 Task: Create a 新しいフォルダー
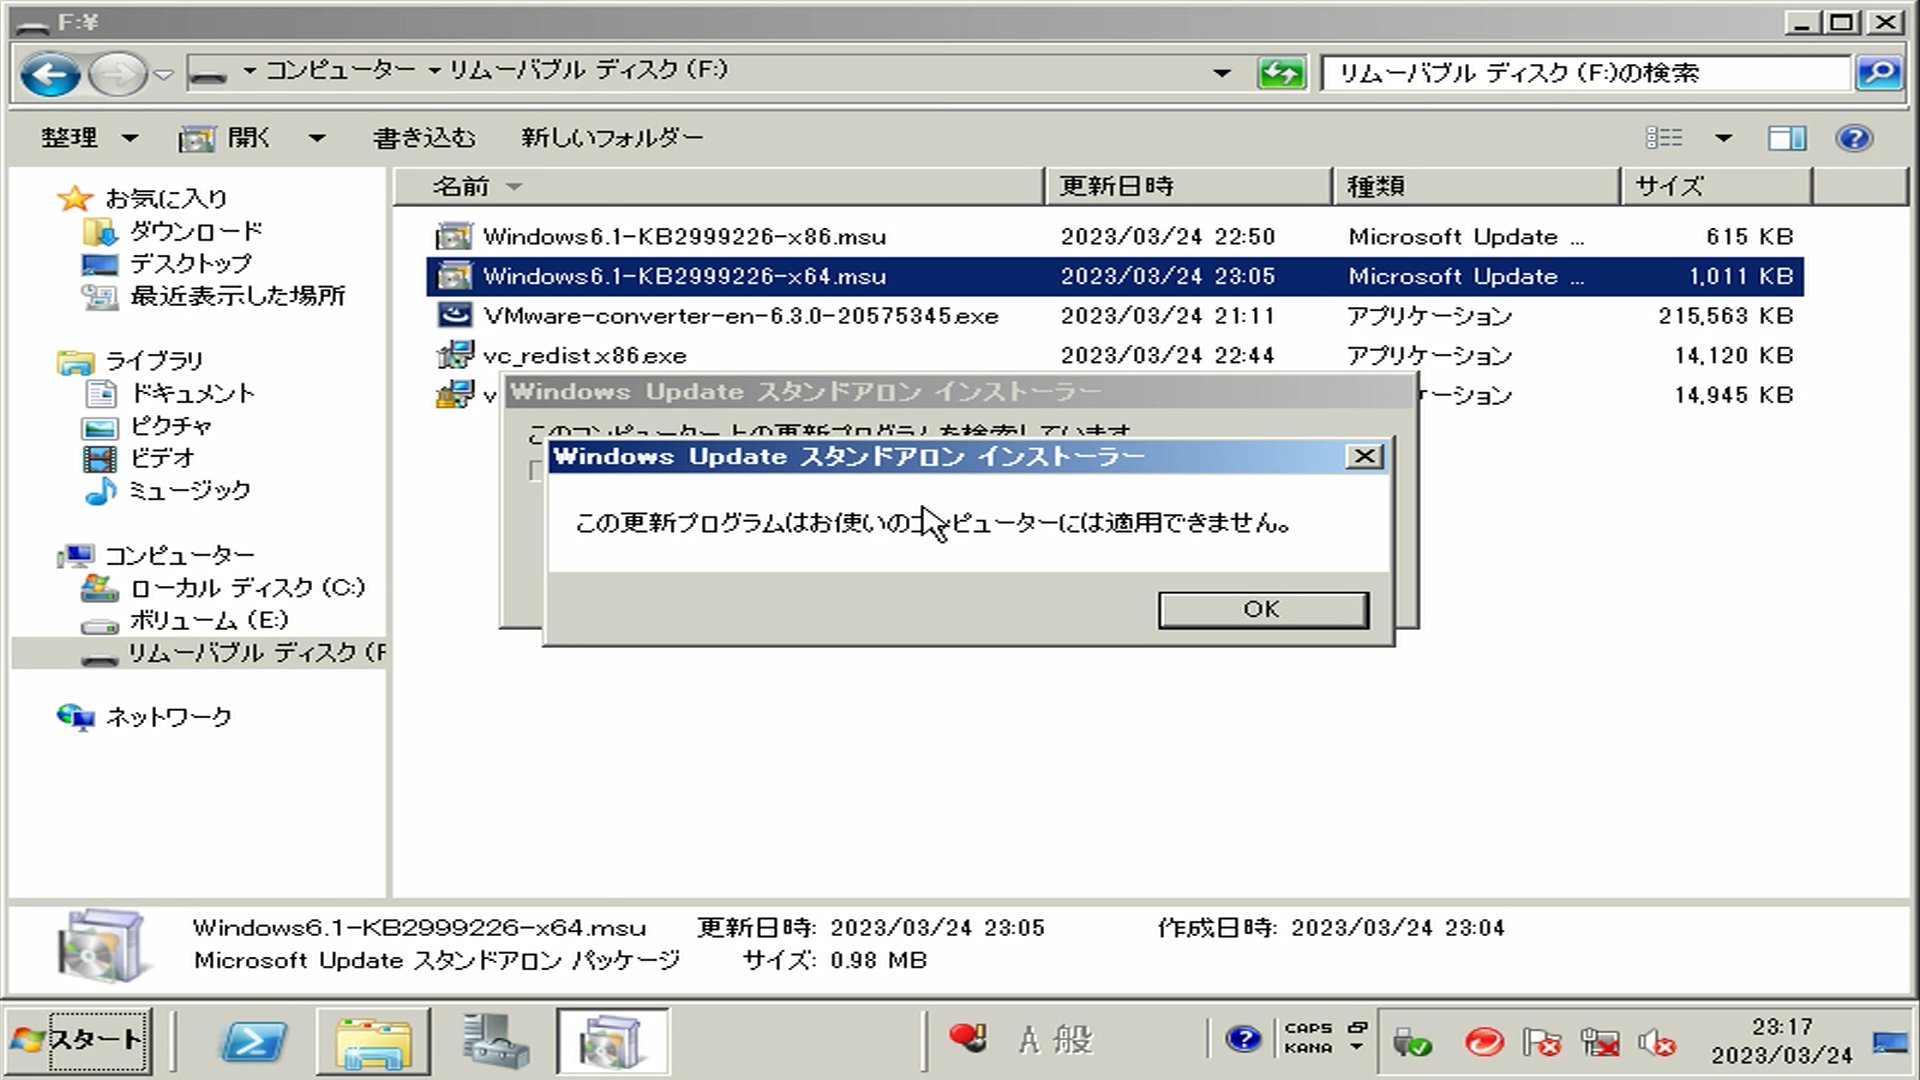(612, 138)
